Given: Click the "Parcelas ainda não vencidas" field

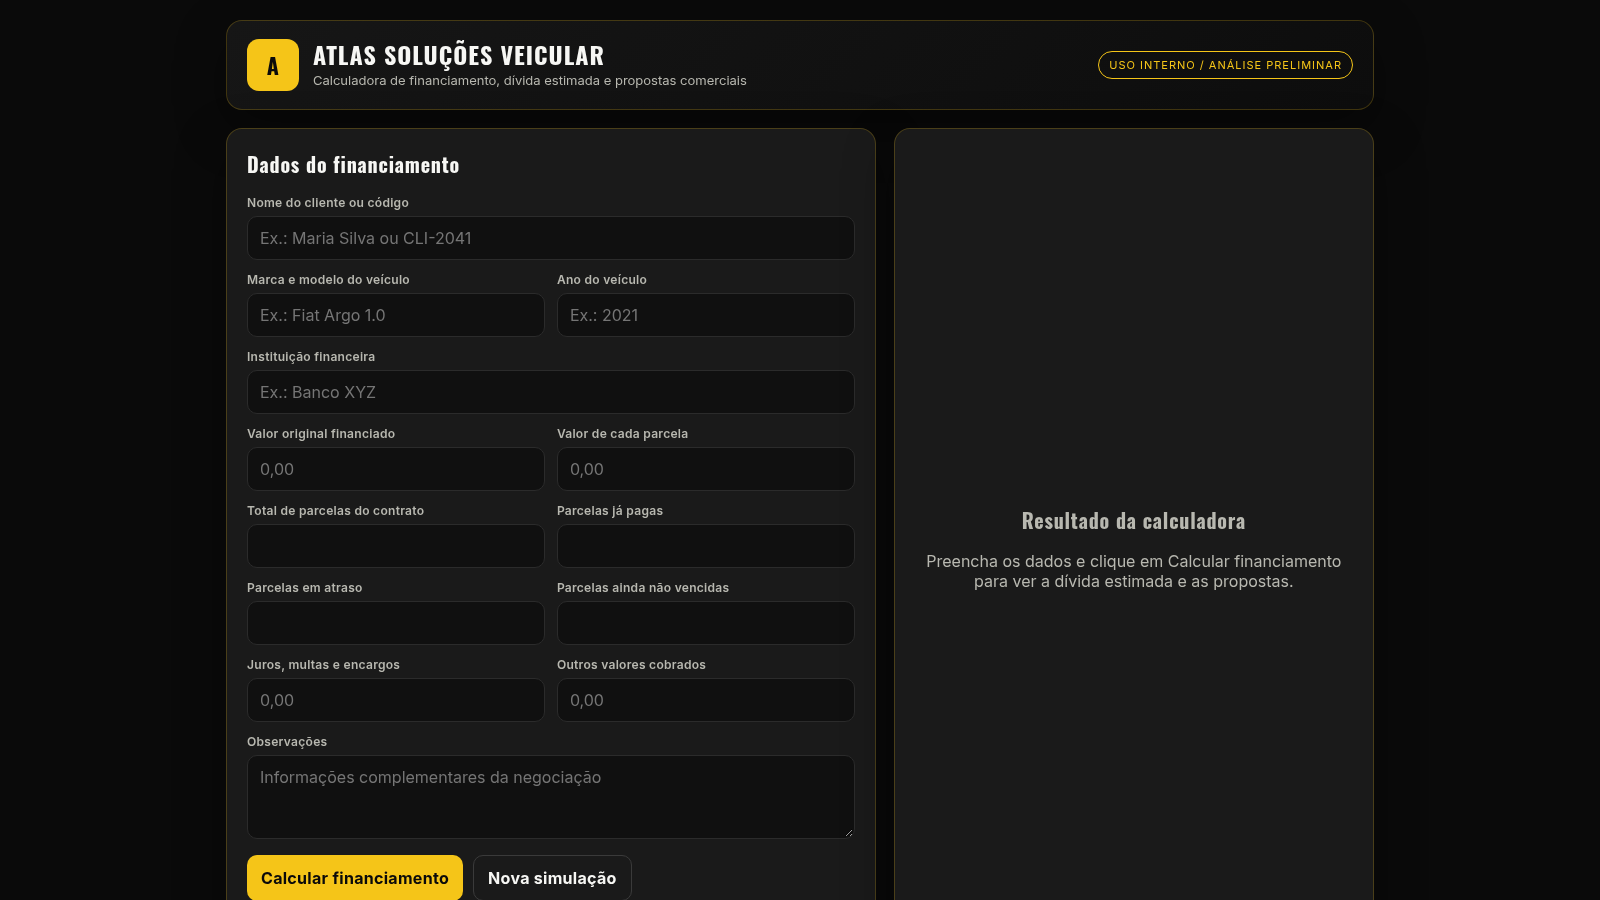Looking at the screenshot, I should point(706,623).
